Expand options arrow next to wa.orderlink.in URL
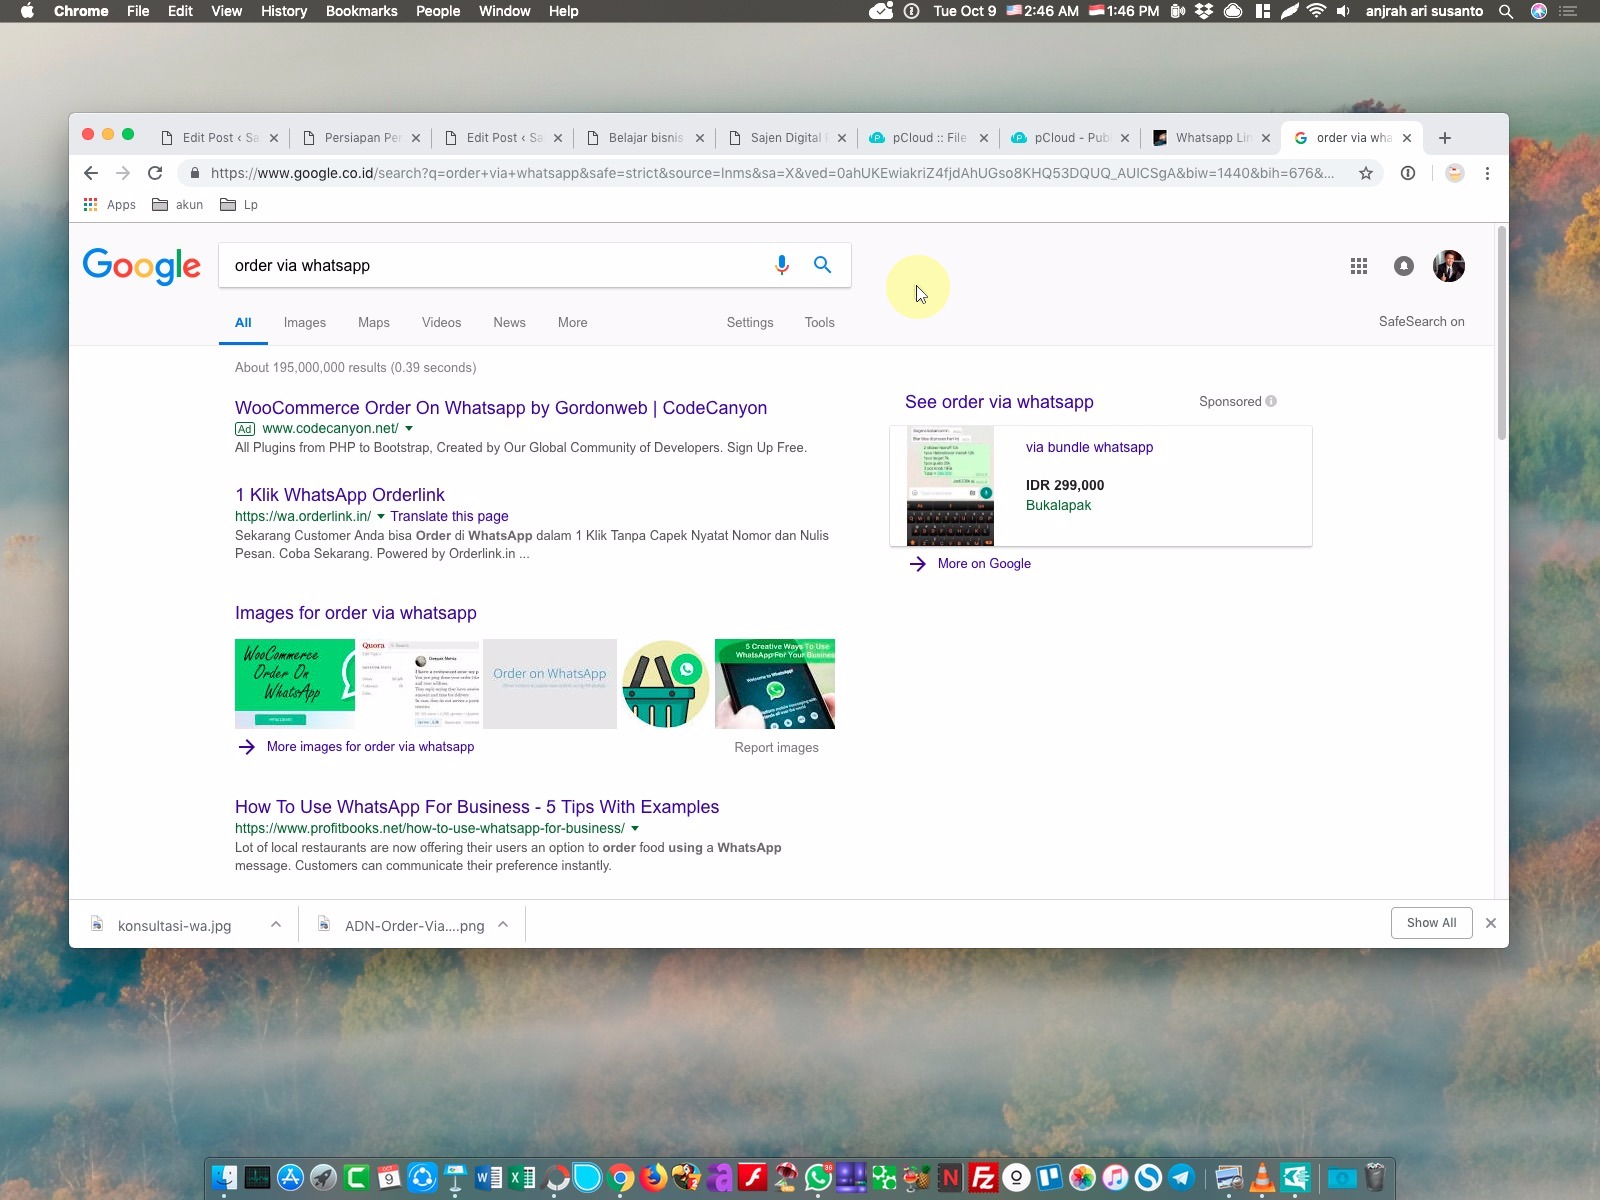The width and height of the screenshot is (1600, 1200). click(381, 516)
